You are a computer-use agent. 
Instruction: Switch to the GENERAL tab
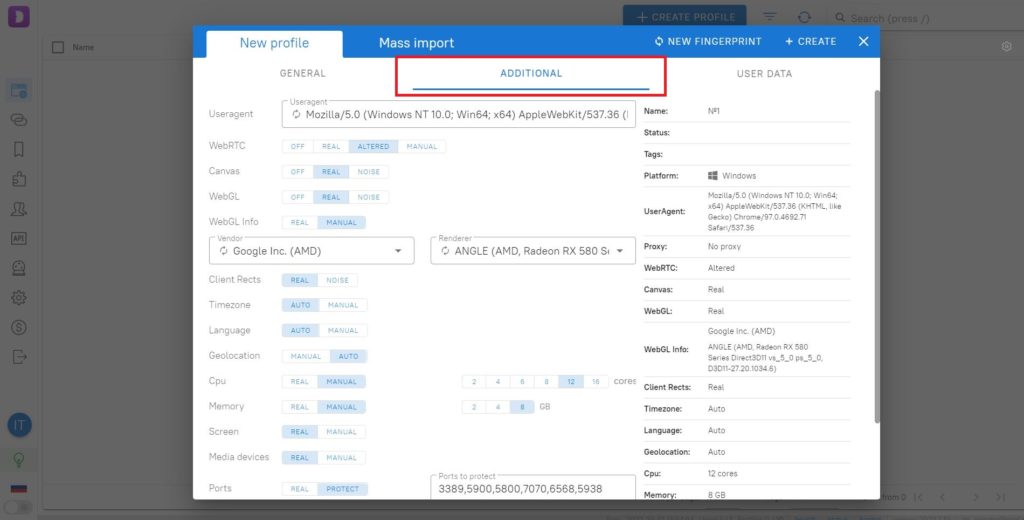(x=302, y=74)
